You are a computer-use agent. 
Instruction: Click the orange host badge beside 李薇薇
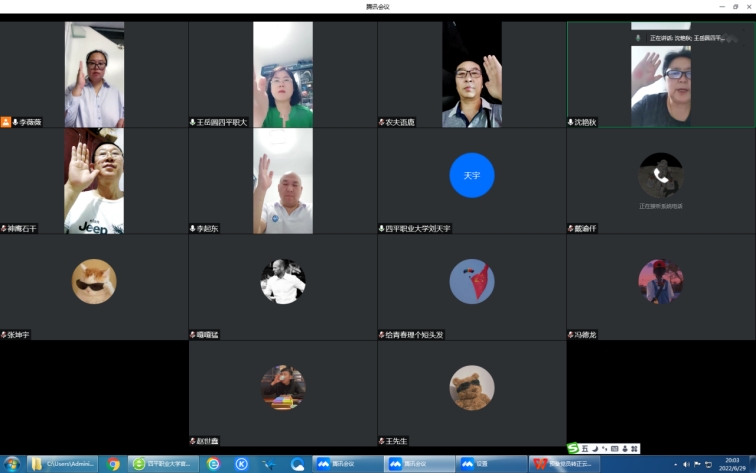[6, 122]
